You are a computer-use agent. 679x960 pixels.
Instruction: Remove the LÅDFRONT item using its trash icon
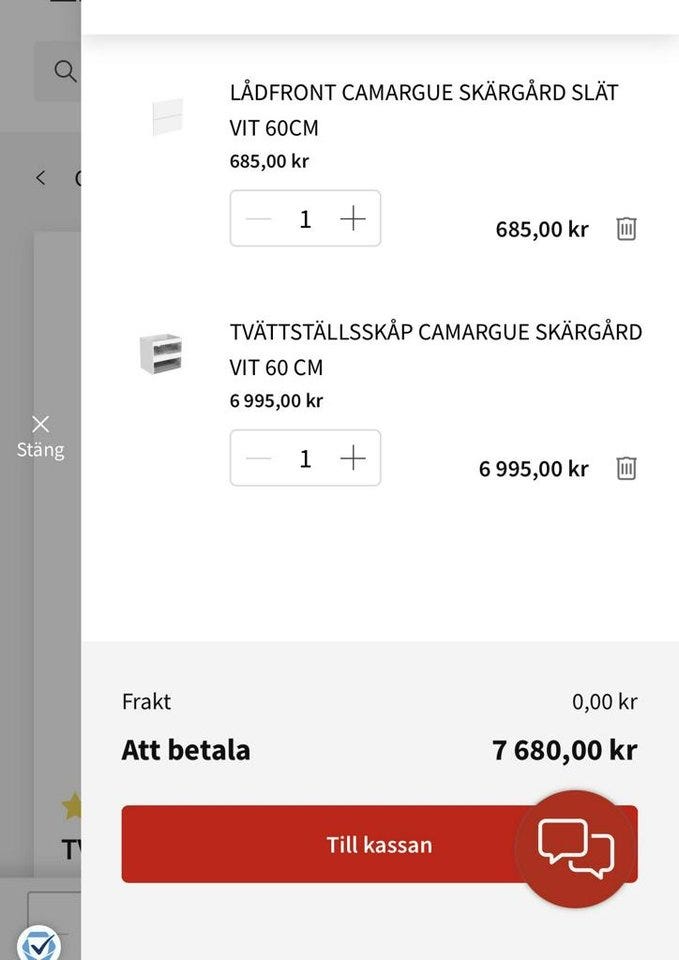coord(626,228)
